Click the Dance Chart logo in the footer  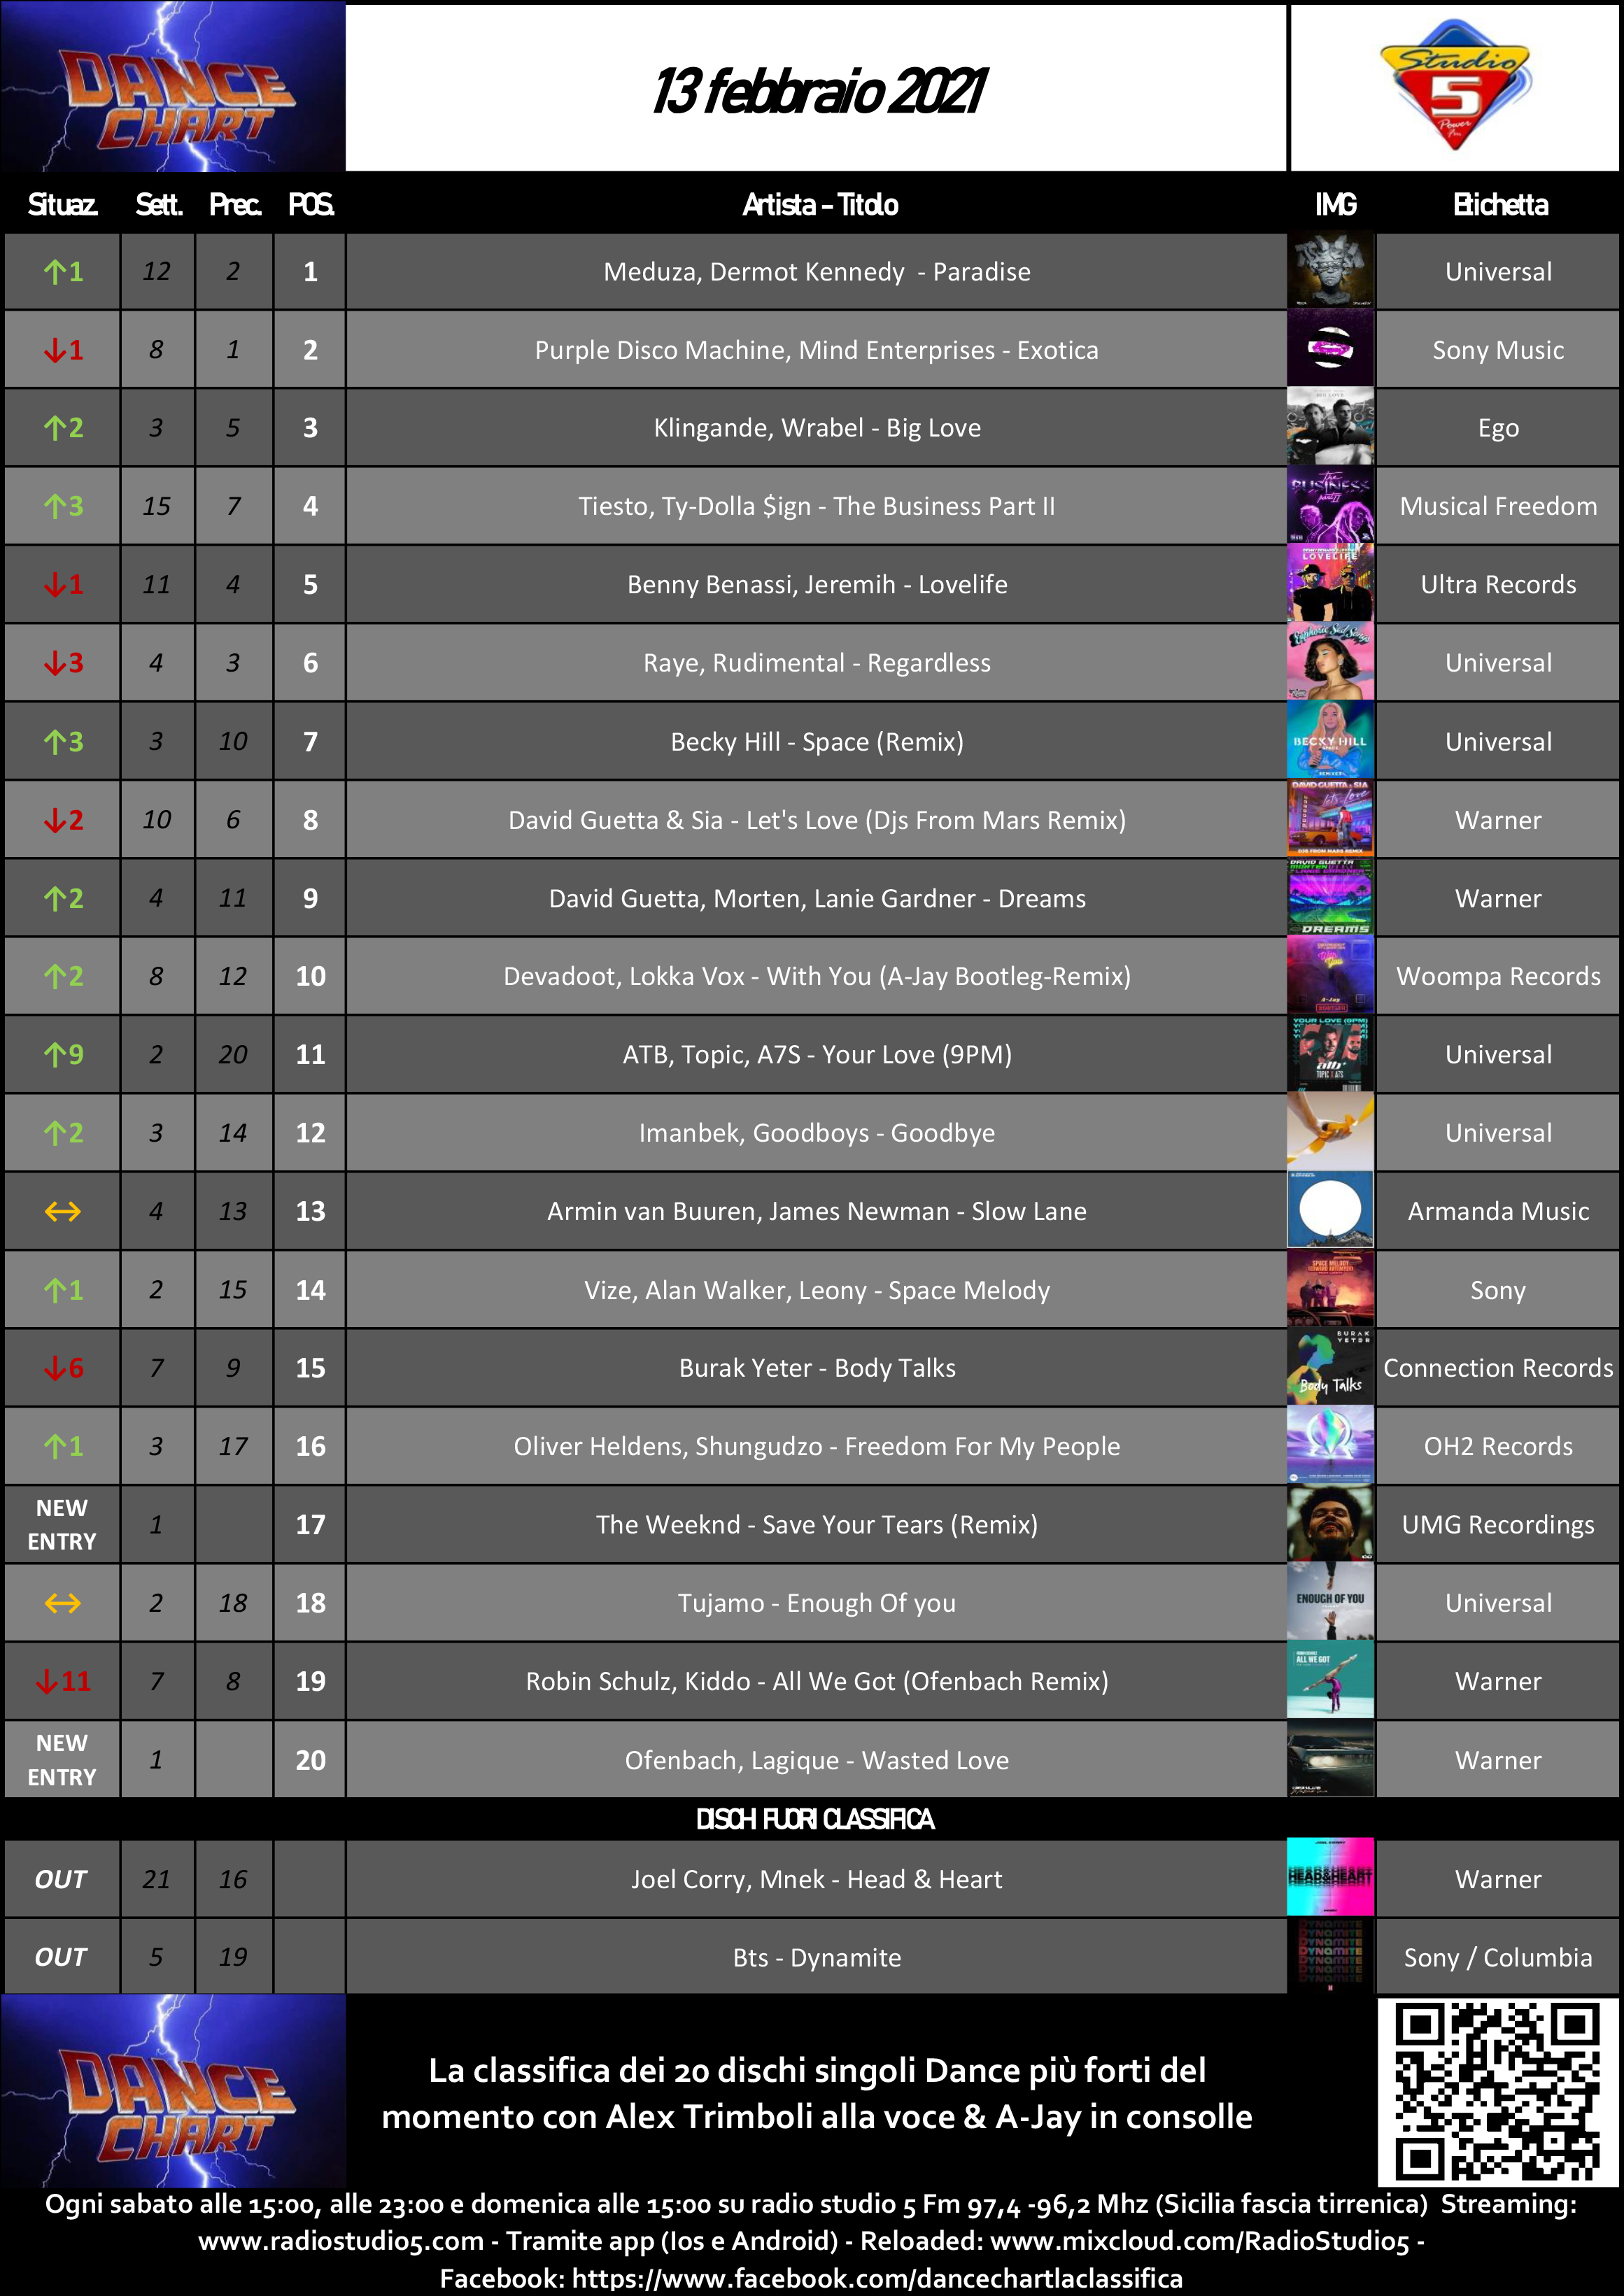tap(173, 2090)
